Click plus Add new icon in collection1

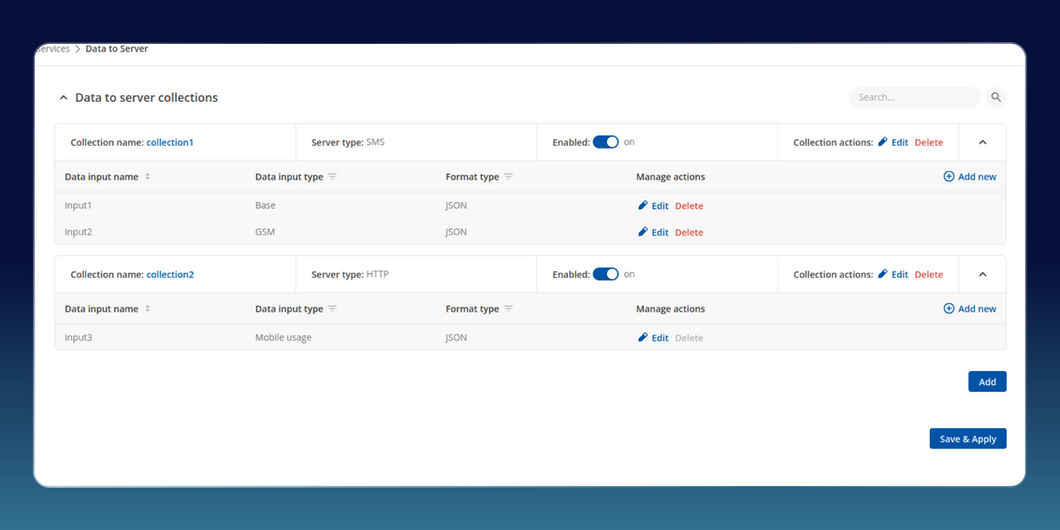[x=948, y=177]
